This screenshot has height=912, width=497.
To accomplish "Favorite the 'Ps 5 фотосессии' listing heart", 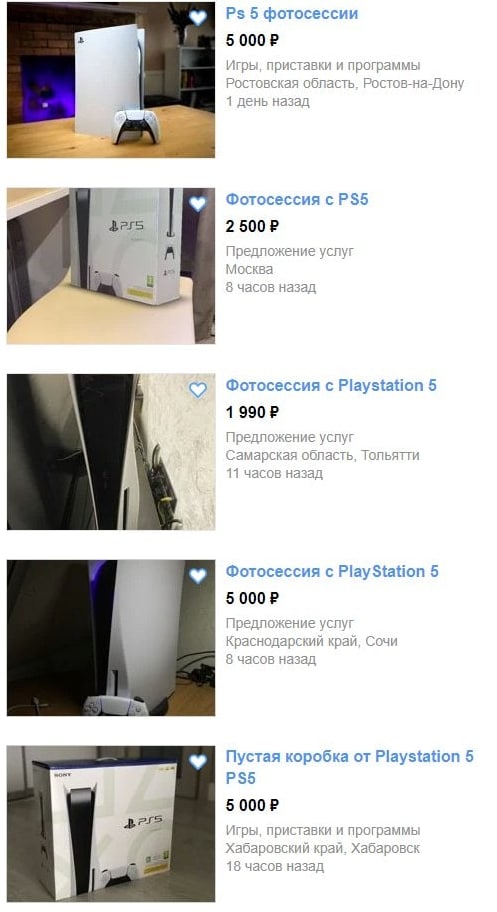I will click(x=198, y=18).
